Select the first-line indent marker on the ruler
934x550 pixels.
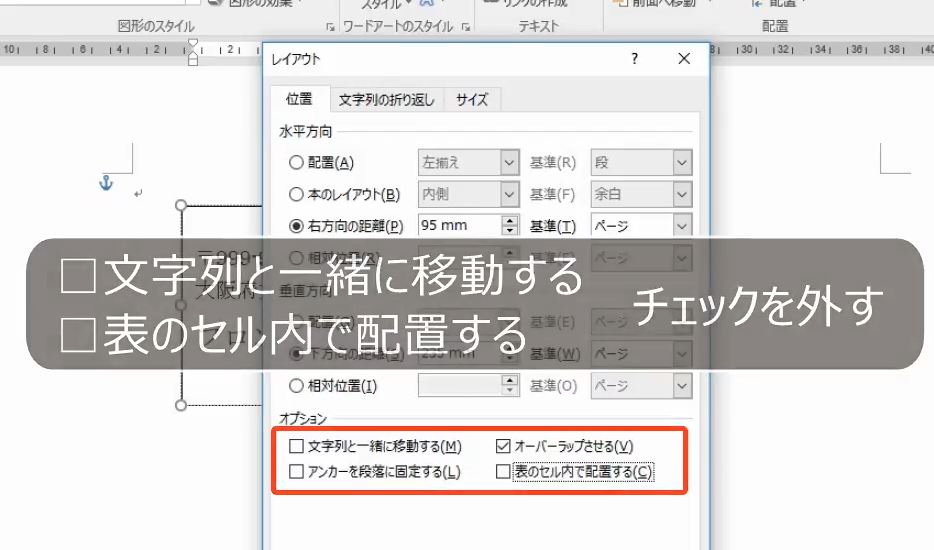pyautogui.click(x=192, y=44)
